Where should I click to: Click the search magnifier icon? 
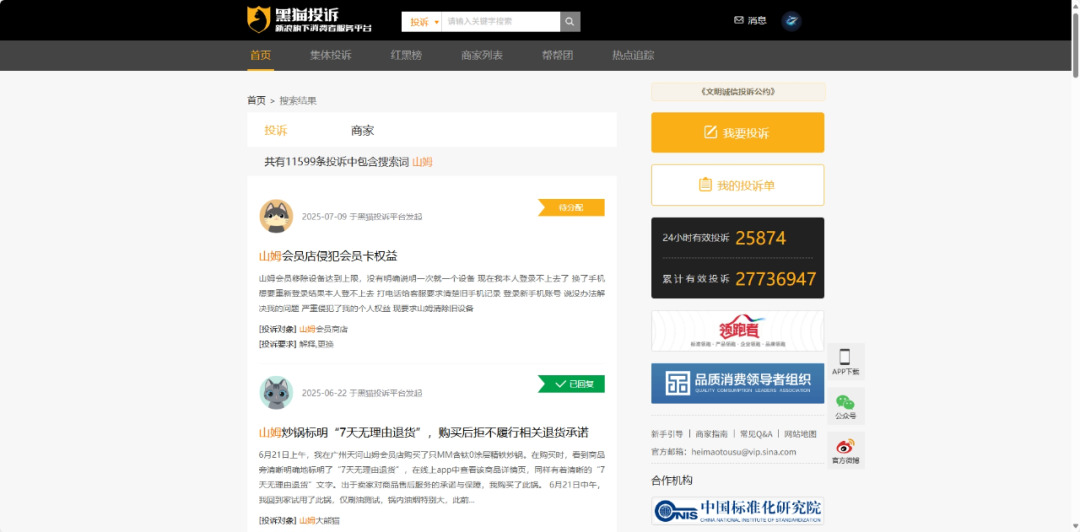point(569,21)
